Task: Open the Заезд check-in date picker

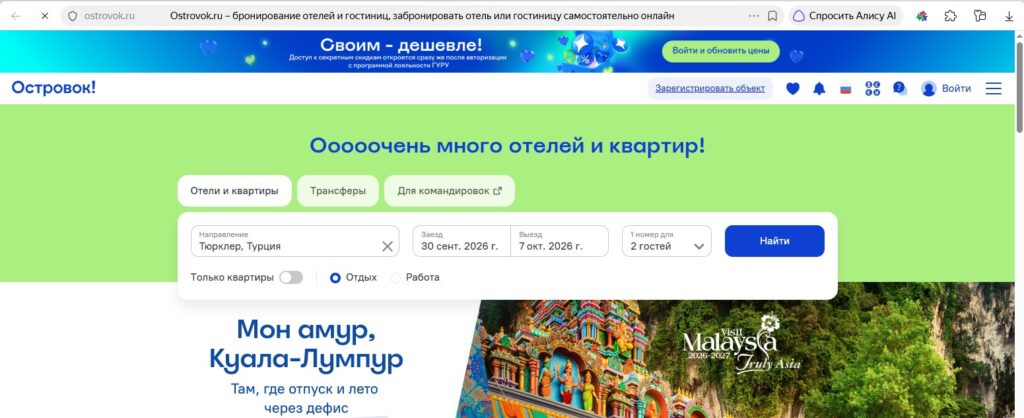Action: [x=462, y=241]
